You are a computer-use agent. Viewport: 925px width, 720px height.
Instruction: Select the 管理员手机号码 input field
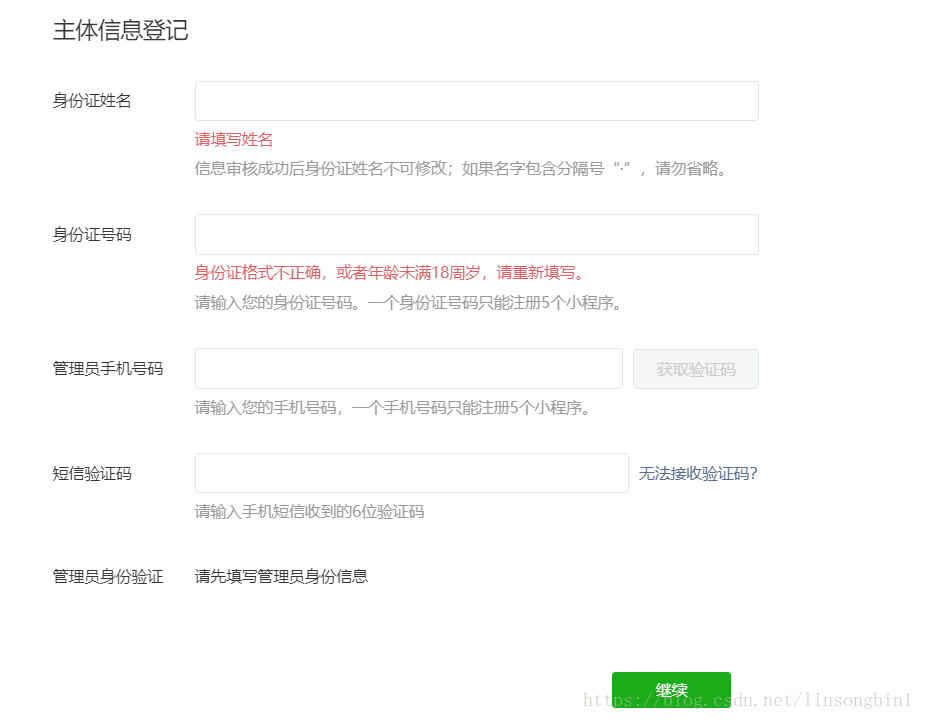pyautogui.click(x=409, y=369)
